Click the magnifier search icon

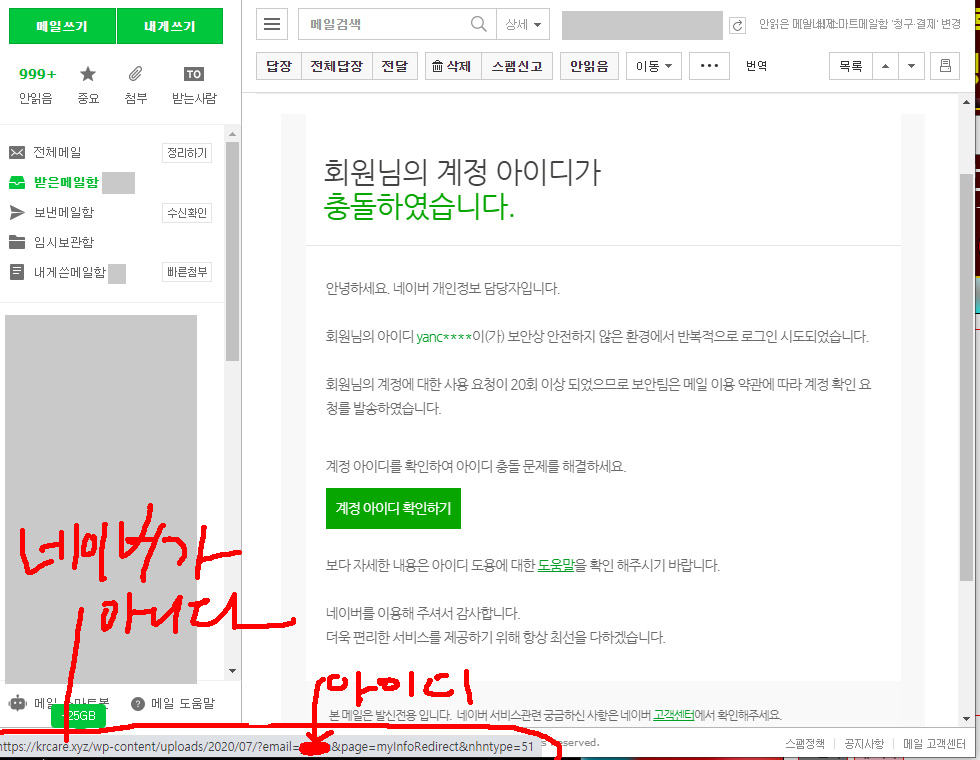pyautogui.click(x=479, y=24)
